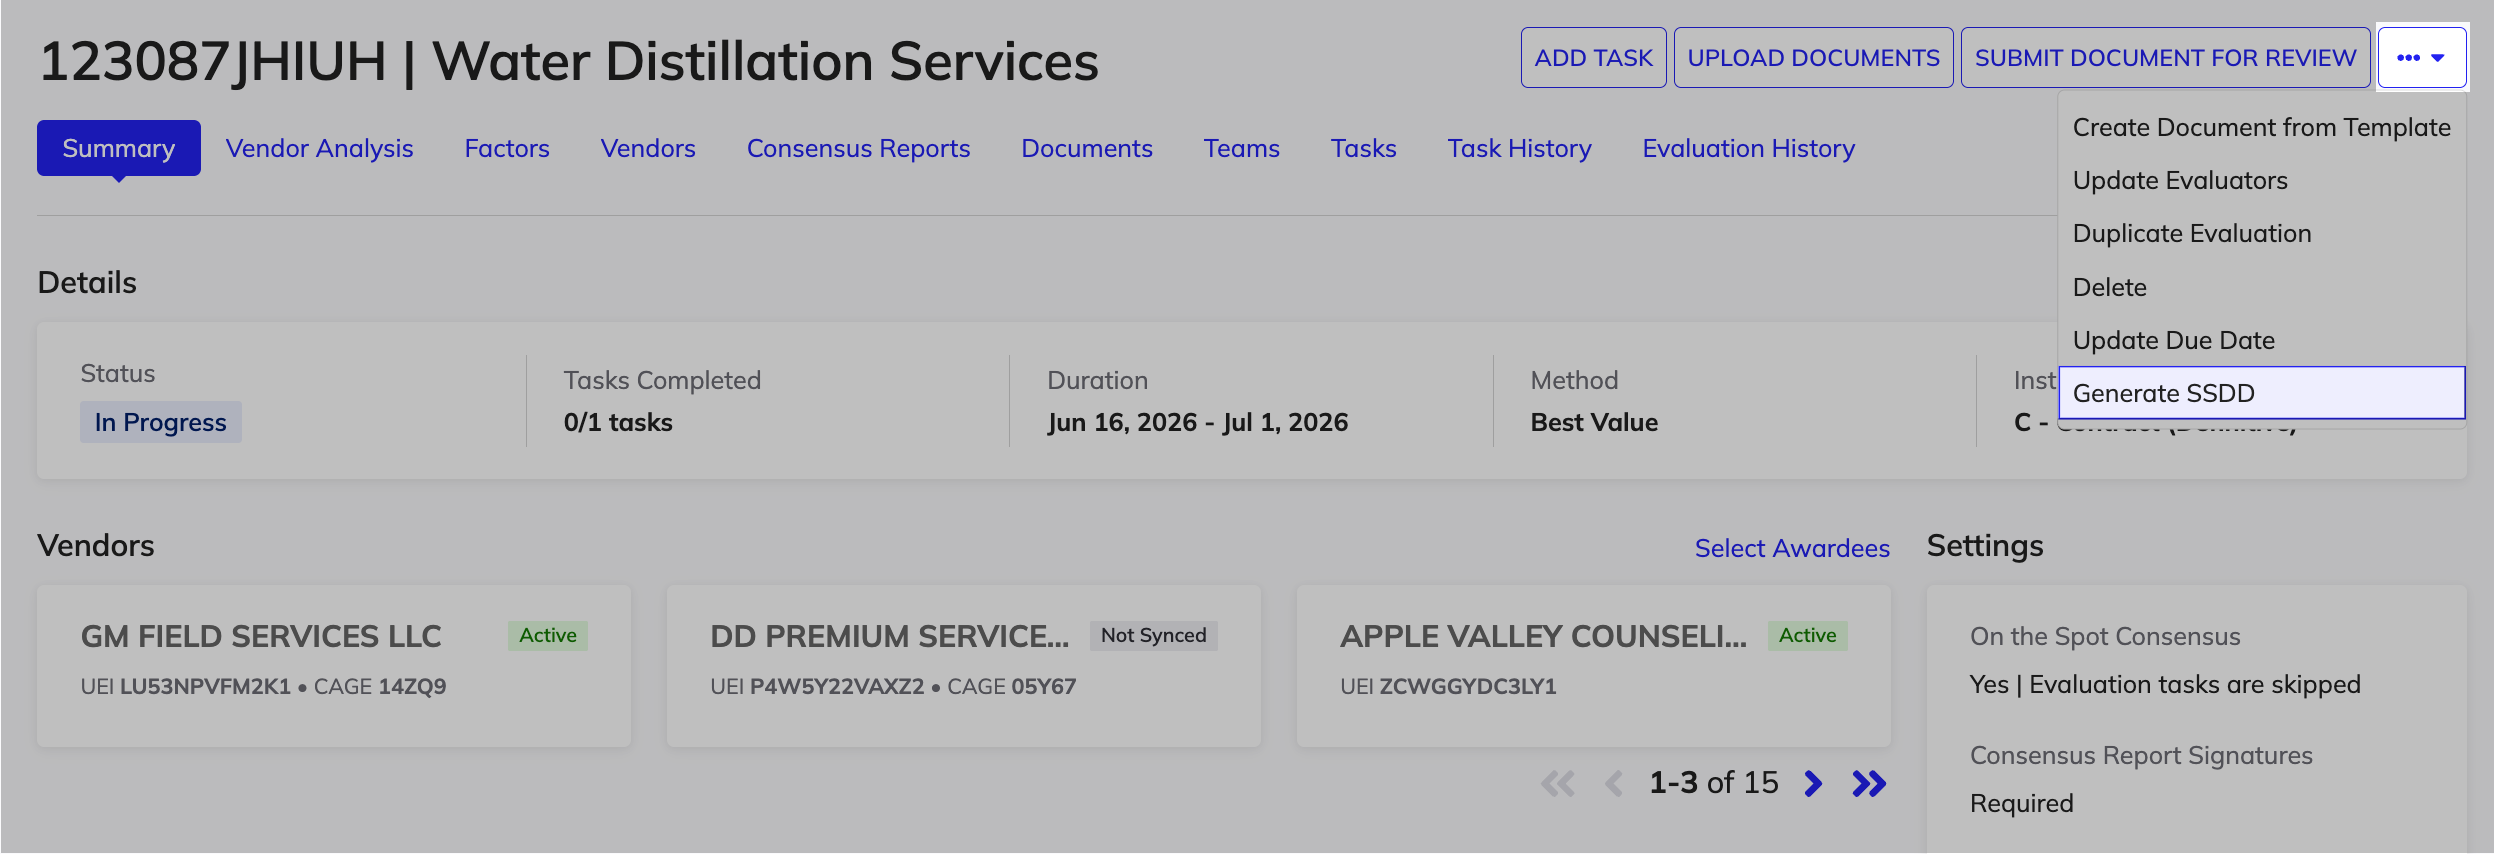Click the 1-3 of 15 pagination text

coord(1713,782)
